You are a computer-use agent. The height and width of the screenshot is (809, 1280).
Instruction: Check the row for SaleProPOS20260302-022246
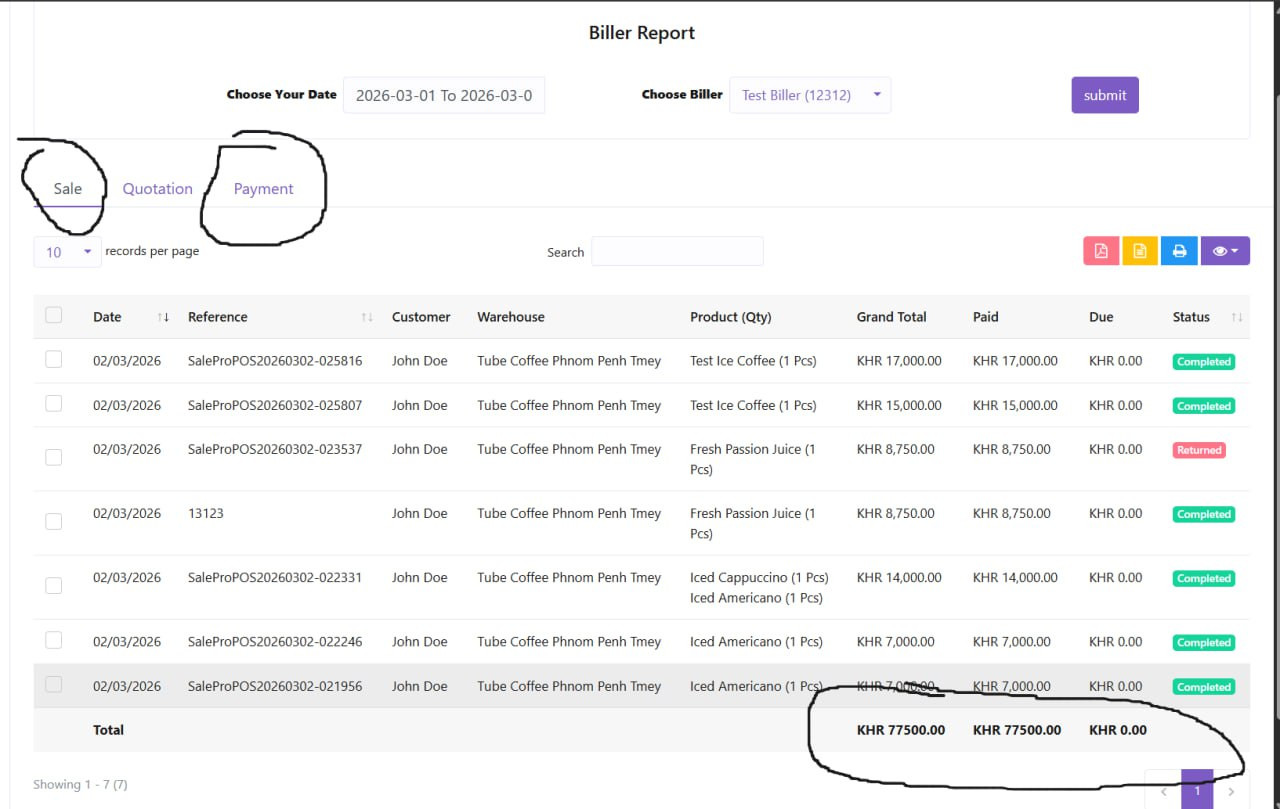54,640
